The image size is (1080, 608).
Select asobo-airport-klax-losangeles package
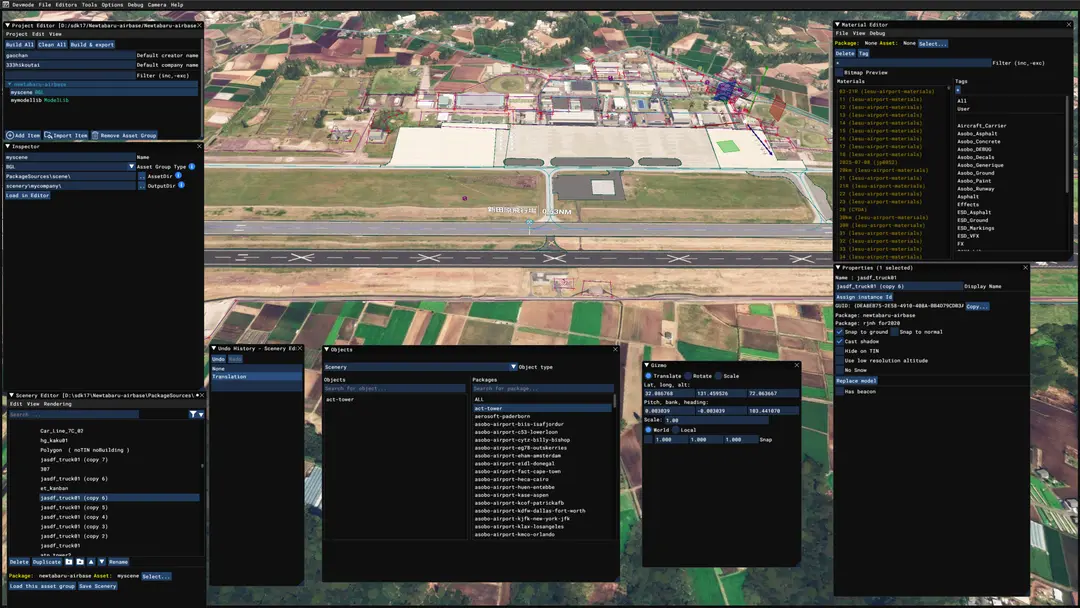click(x=519, y=527)
